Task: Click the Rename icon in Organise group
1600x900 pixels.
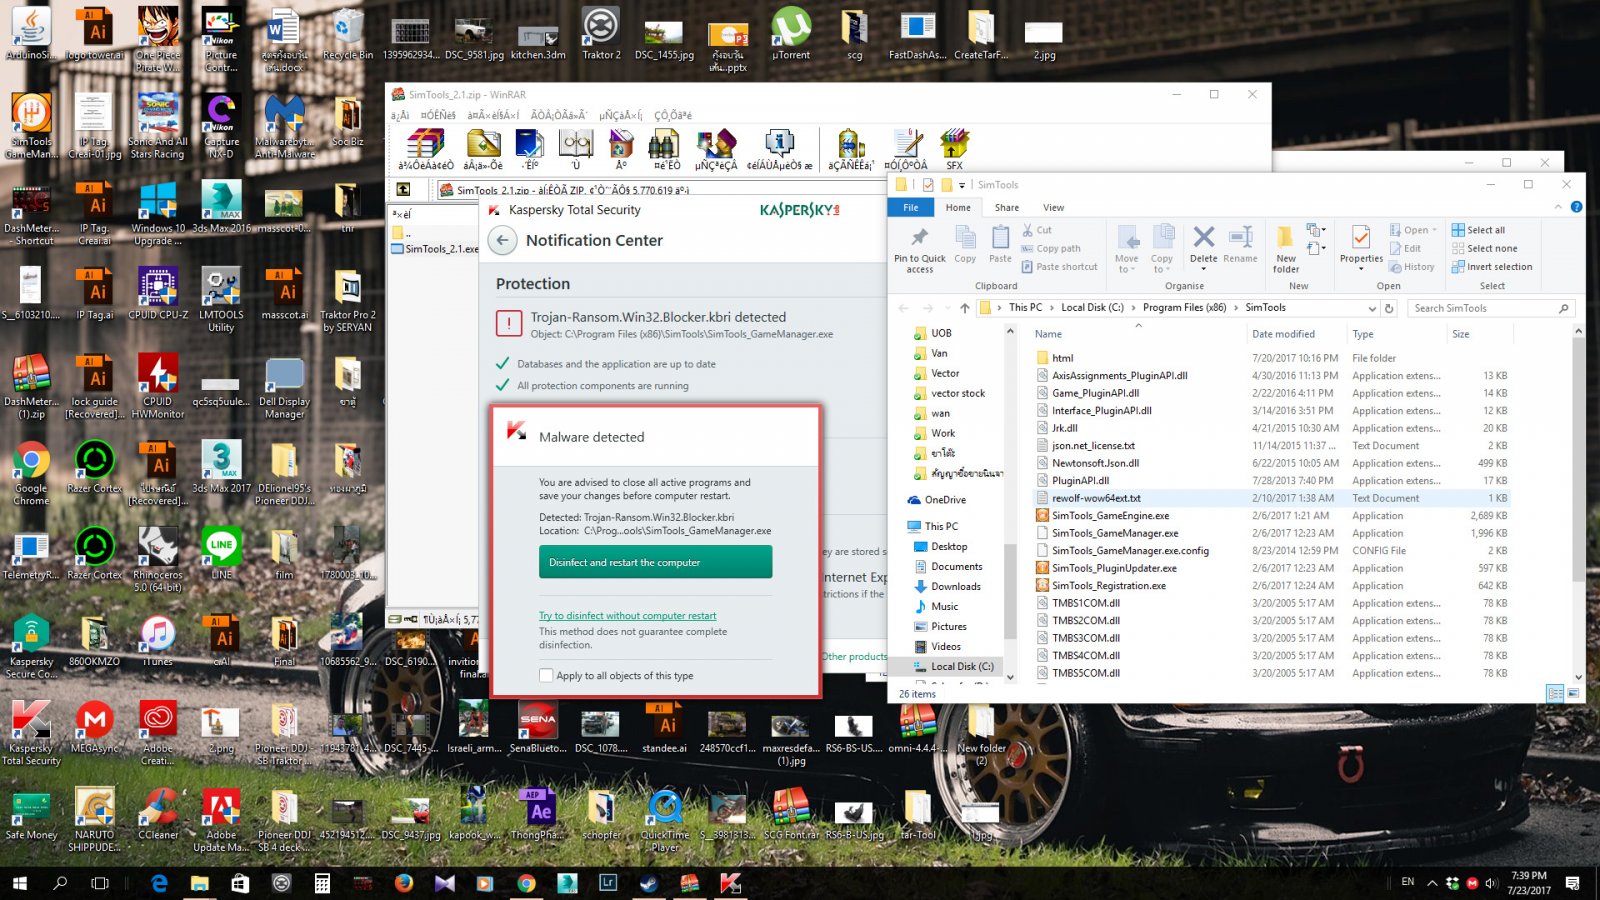Action: [1240, 237]
